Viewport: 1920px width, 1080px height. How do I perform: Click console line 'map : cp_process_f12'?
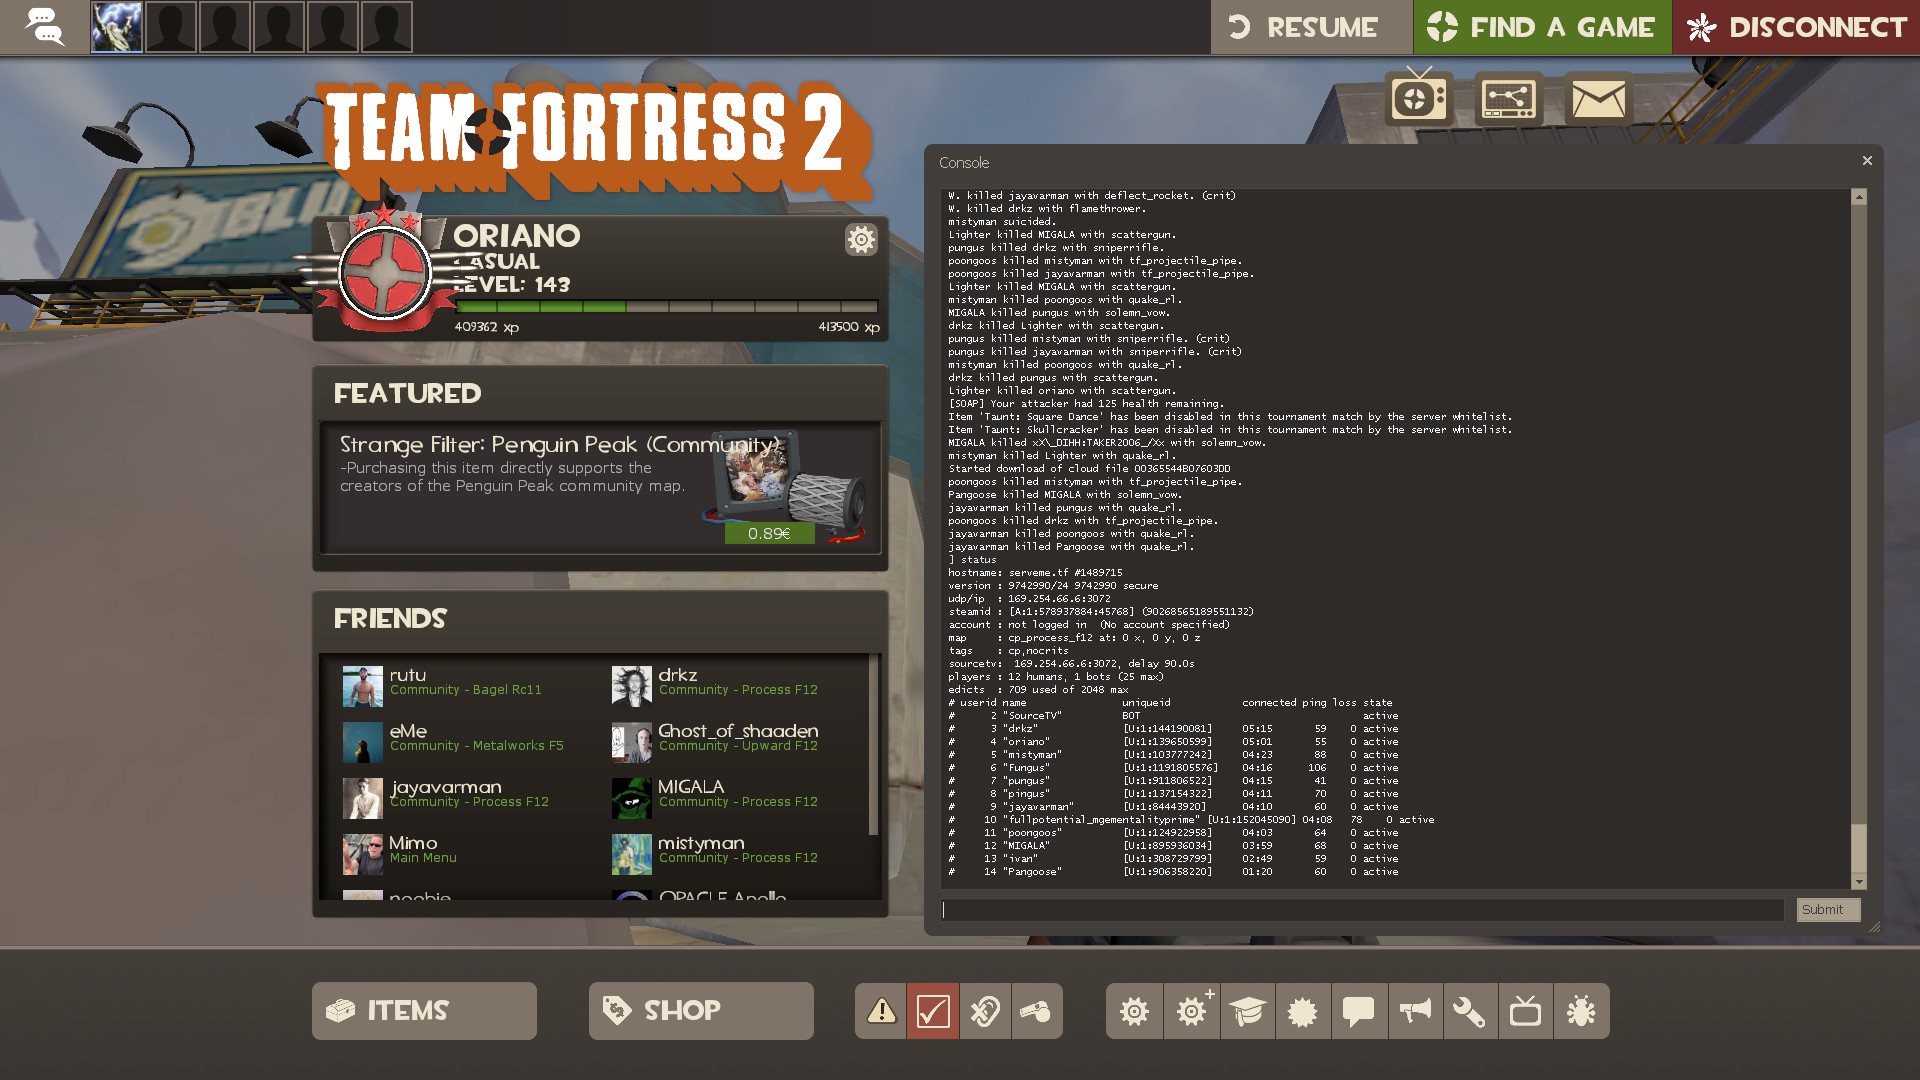click(x=1075, y=638)
